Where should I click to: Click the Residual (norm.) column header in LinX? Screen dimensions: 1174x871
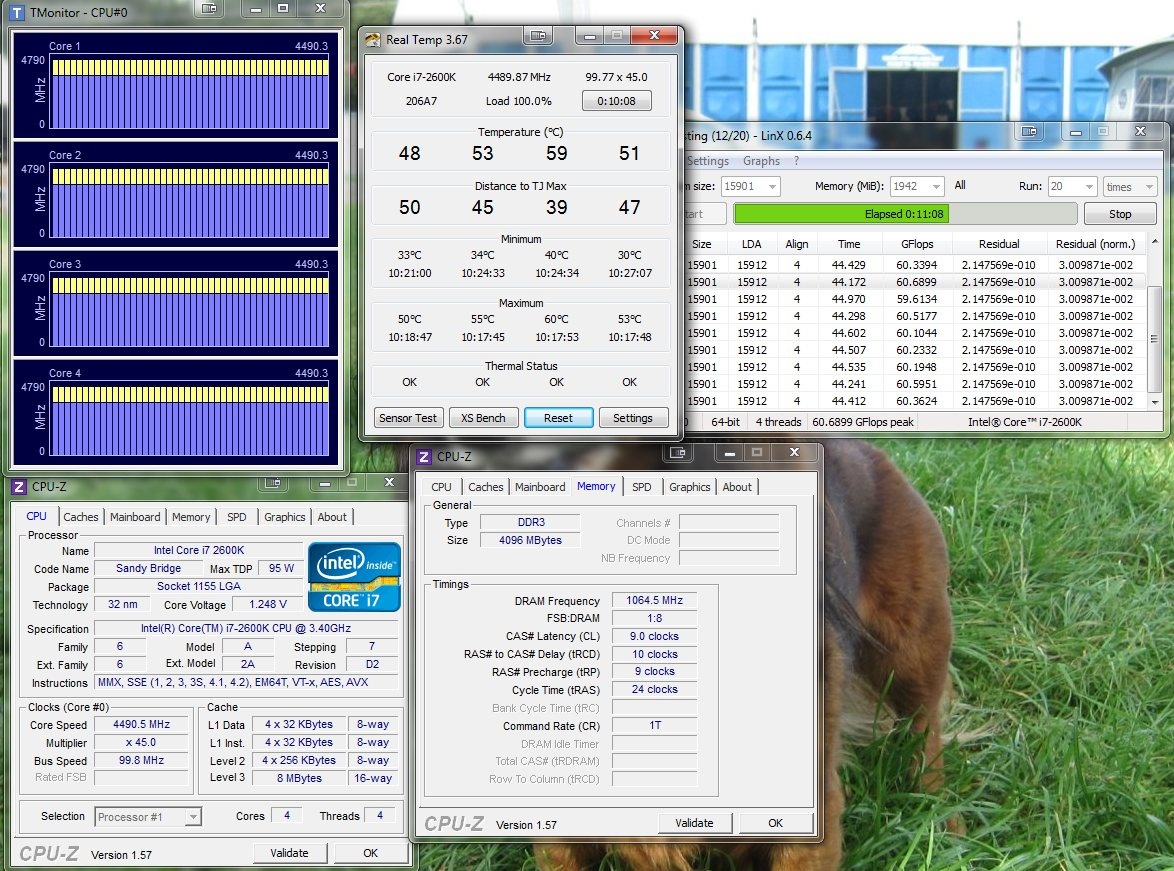(x=1095, y=244)
